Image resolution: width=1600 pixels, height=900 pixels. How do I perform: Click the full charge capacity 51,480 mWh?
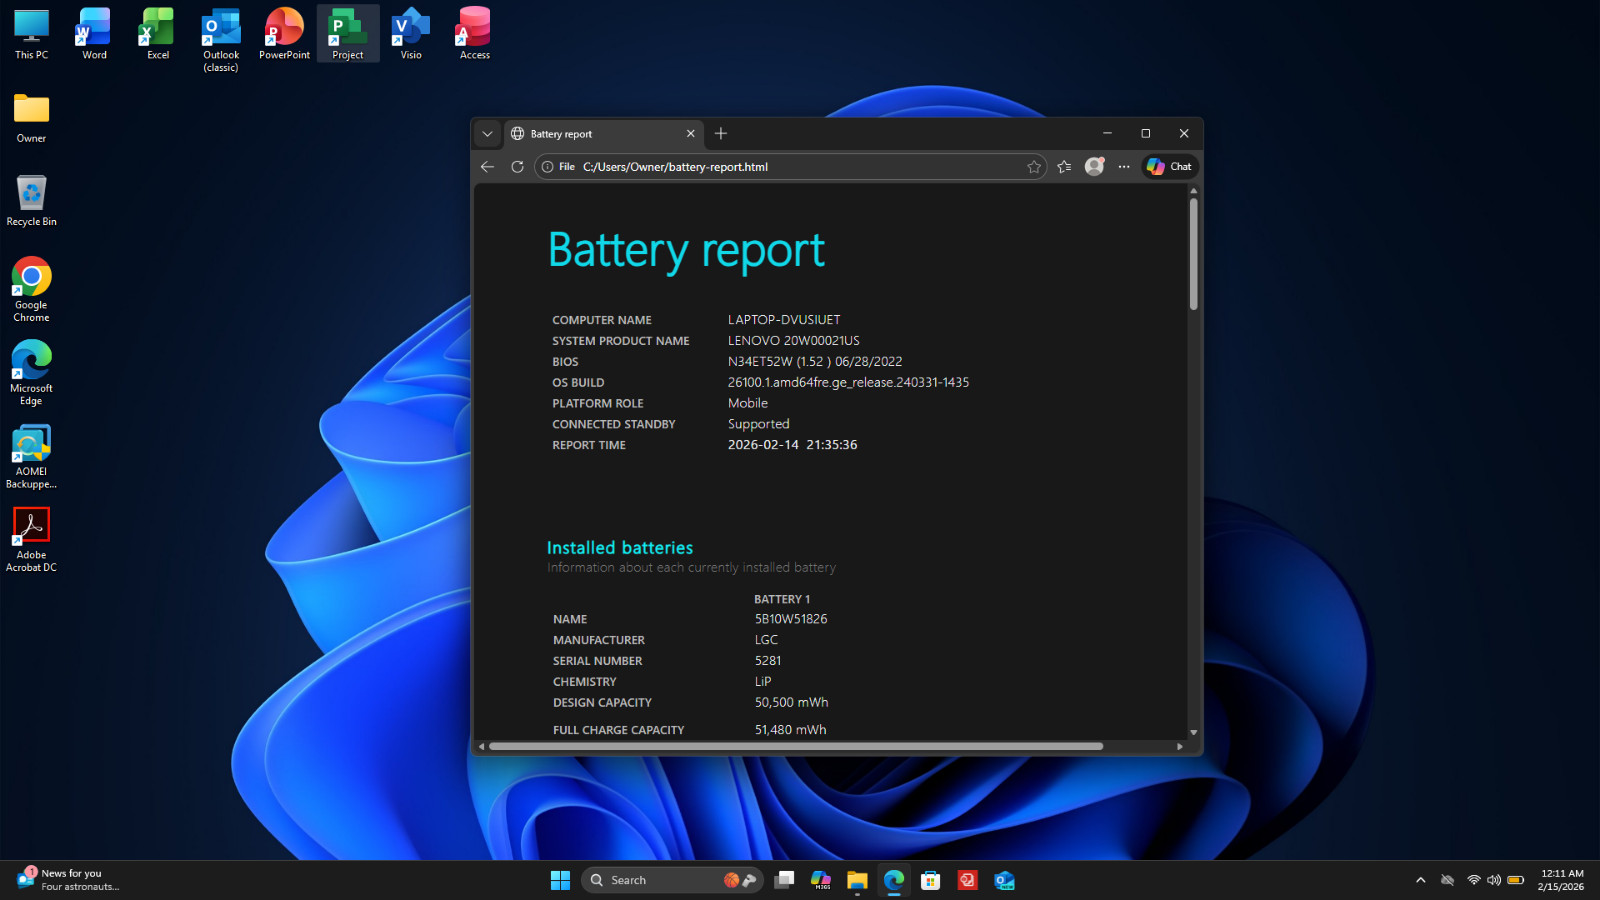(790, 730)
